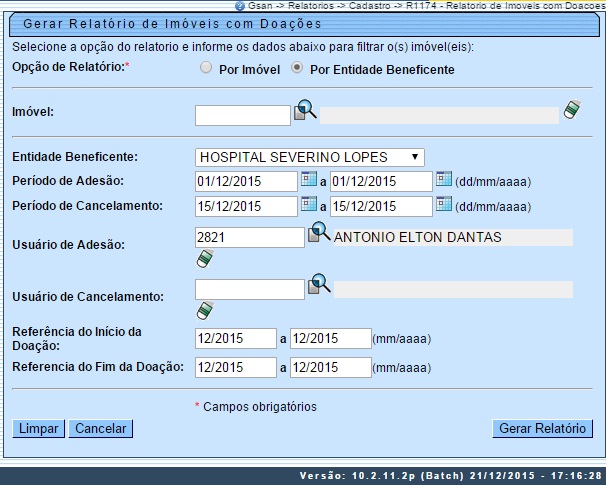Focus the Período de Adesão end date field
This screenshot has width=606, height=485.
(x=381, y=181)
